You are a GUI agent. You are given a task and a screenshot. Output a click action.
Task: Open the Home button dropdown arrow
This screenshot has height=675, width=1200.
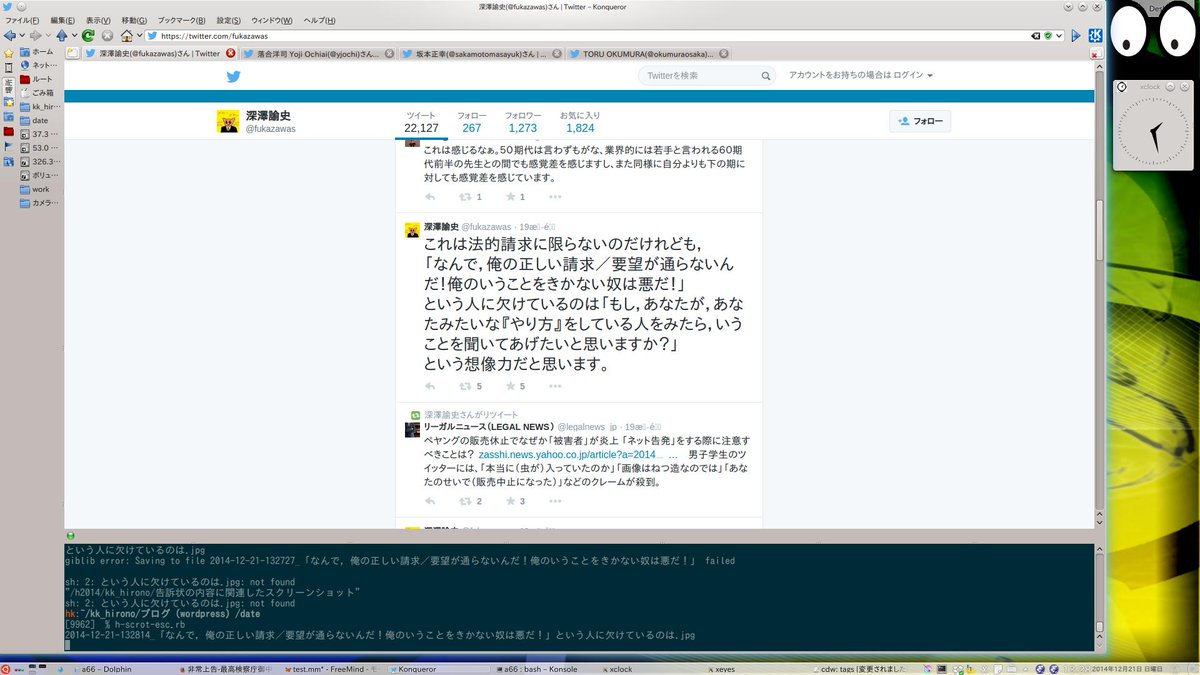[138, 36]
